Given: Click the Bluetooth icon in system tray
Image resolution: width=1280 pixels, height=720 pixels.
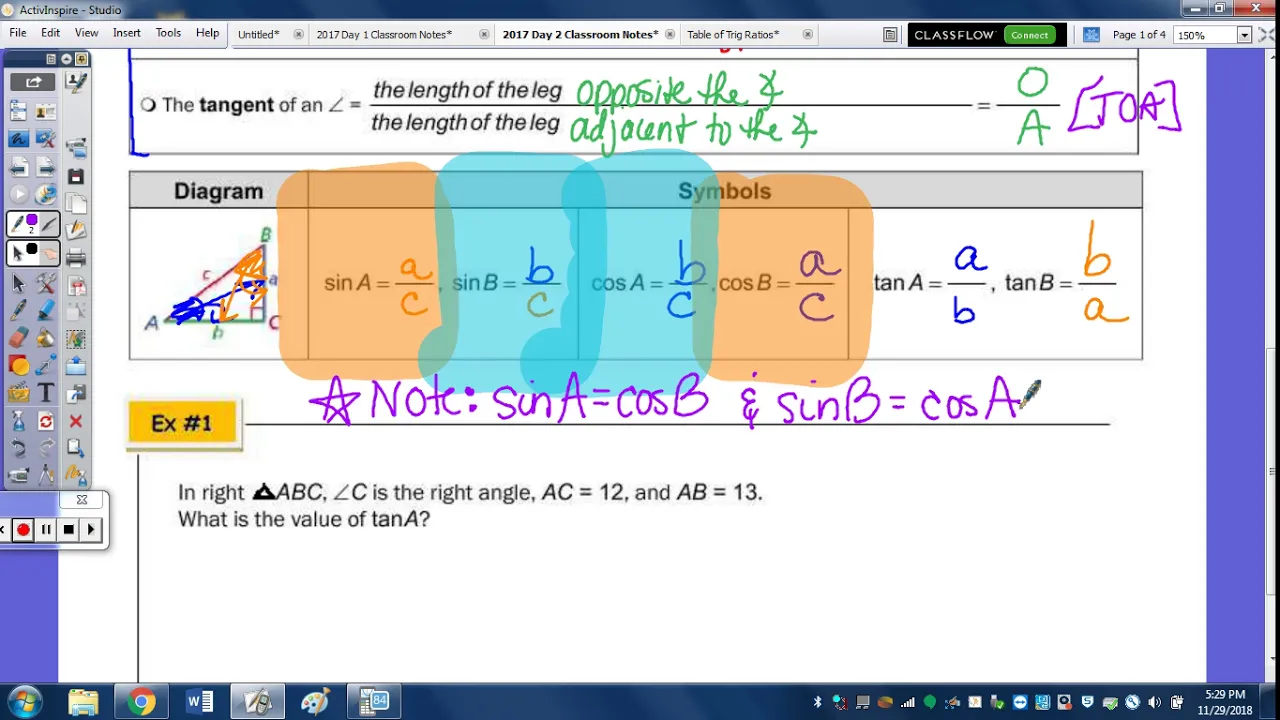Looking at the screenshot, I should click(x=817, y=702).
